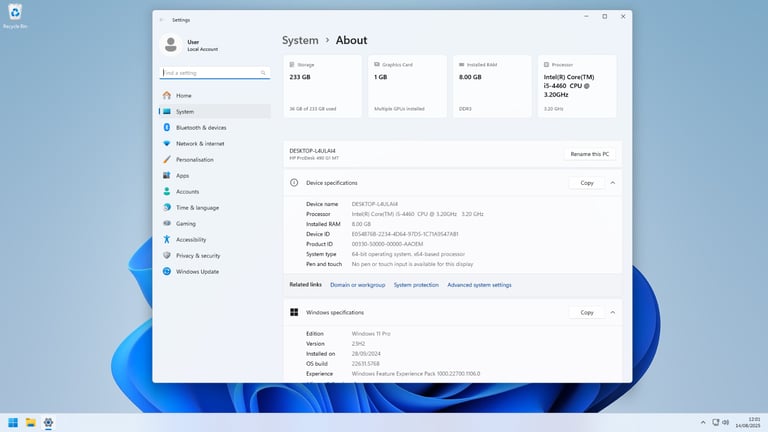Click the Settings back arrow
Image resolution: width=768 pixels, height=432 pixels.
point(162,20)
